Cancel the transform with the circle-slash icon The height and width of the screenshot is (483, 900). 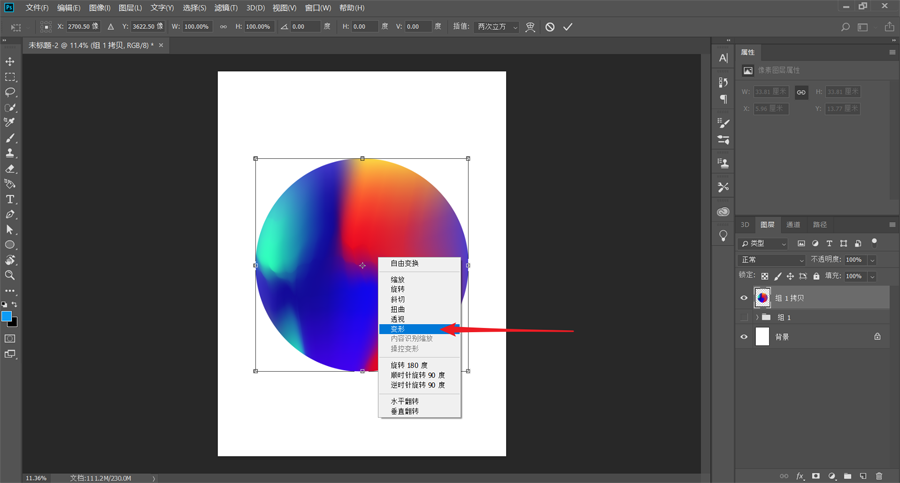550,27
